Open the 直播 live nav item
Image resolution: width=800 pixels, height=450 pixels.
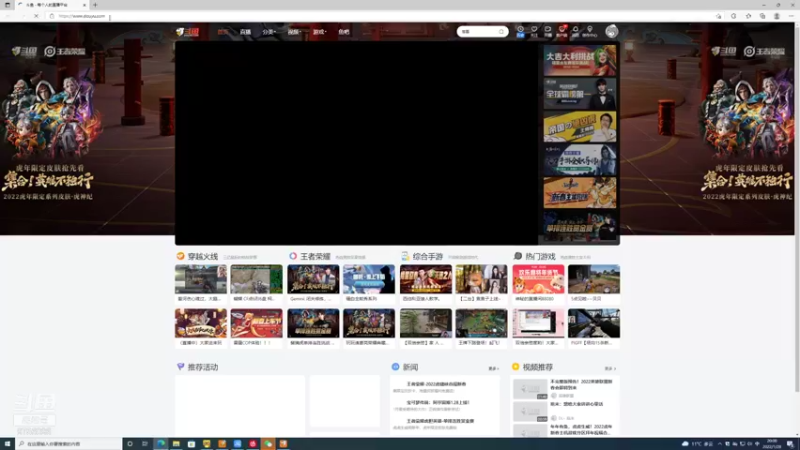(245, 32)
